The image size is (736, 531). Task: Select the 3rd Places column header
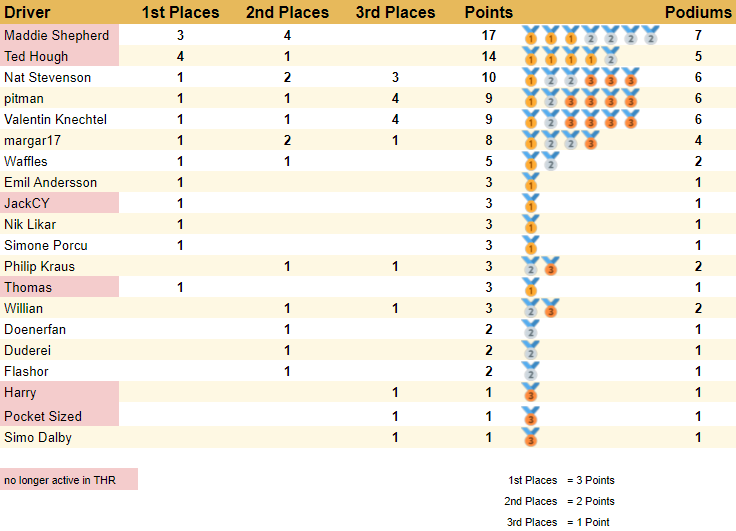pyautogui.click(x=395, y=12)
